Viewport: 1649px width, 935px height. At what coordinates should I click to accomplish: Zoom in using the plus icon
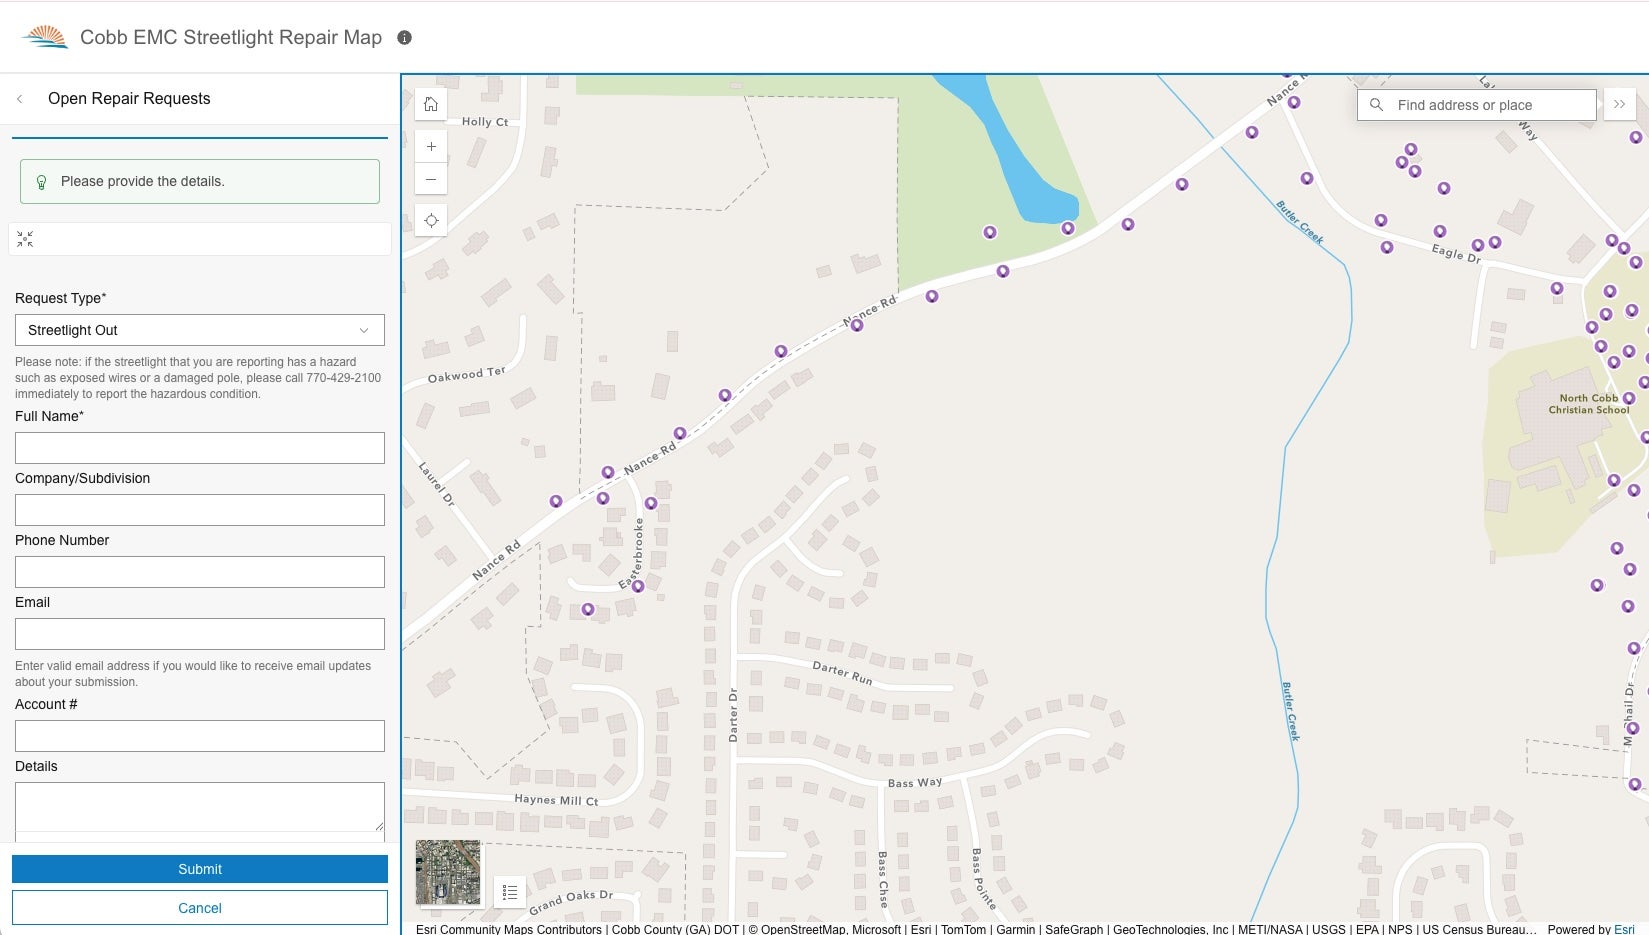tap(431, 146)
